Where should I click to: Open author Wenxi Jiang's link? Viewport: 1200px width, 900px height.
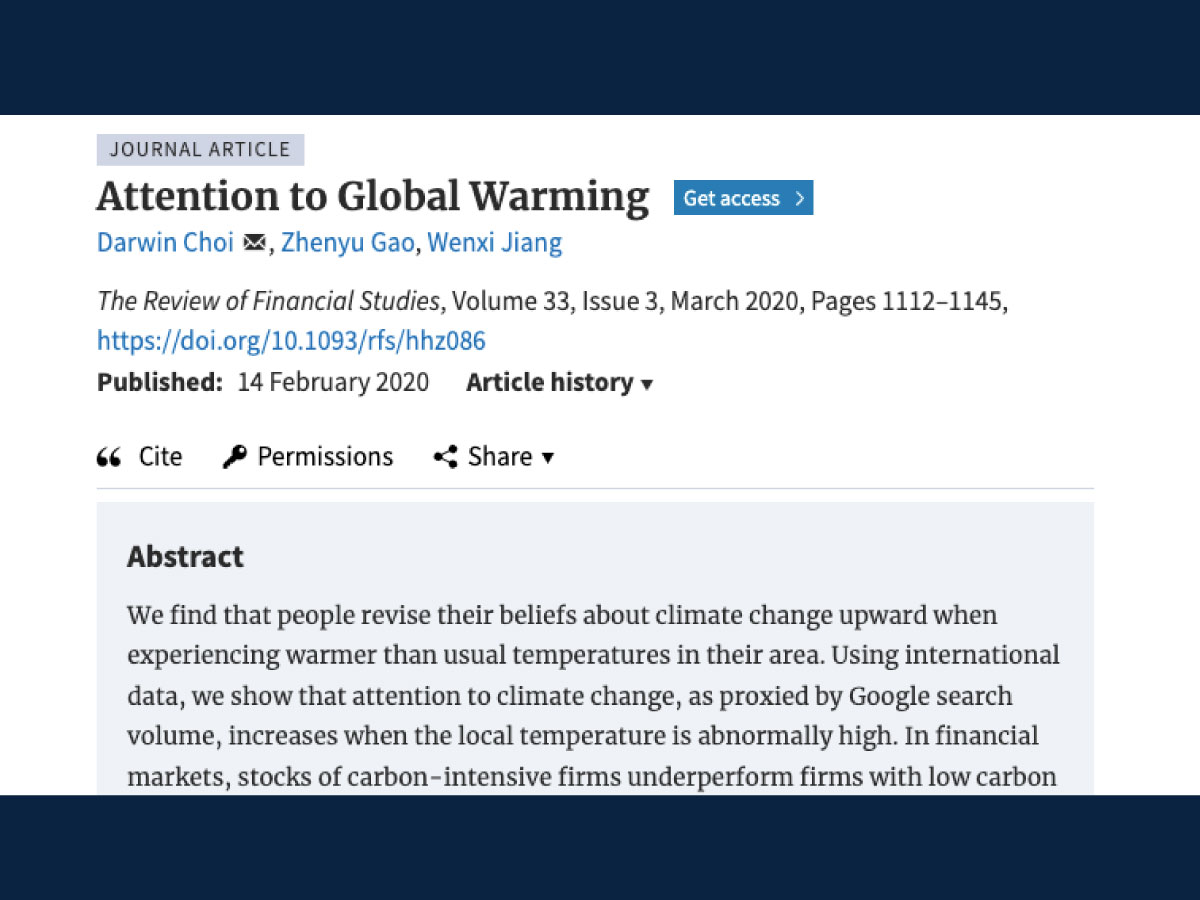pos(495,242)
